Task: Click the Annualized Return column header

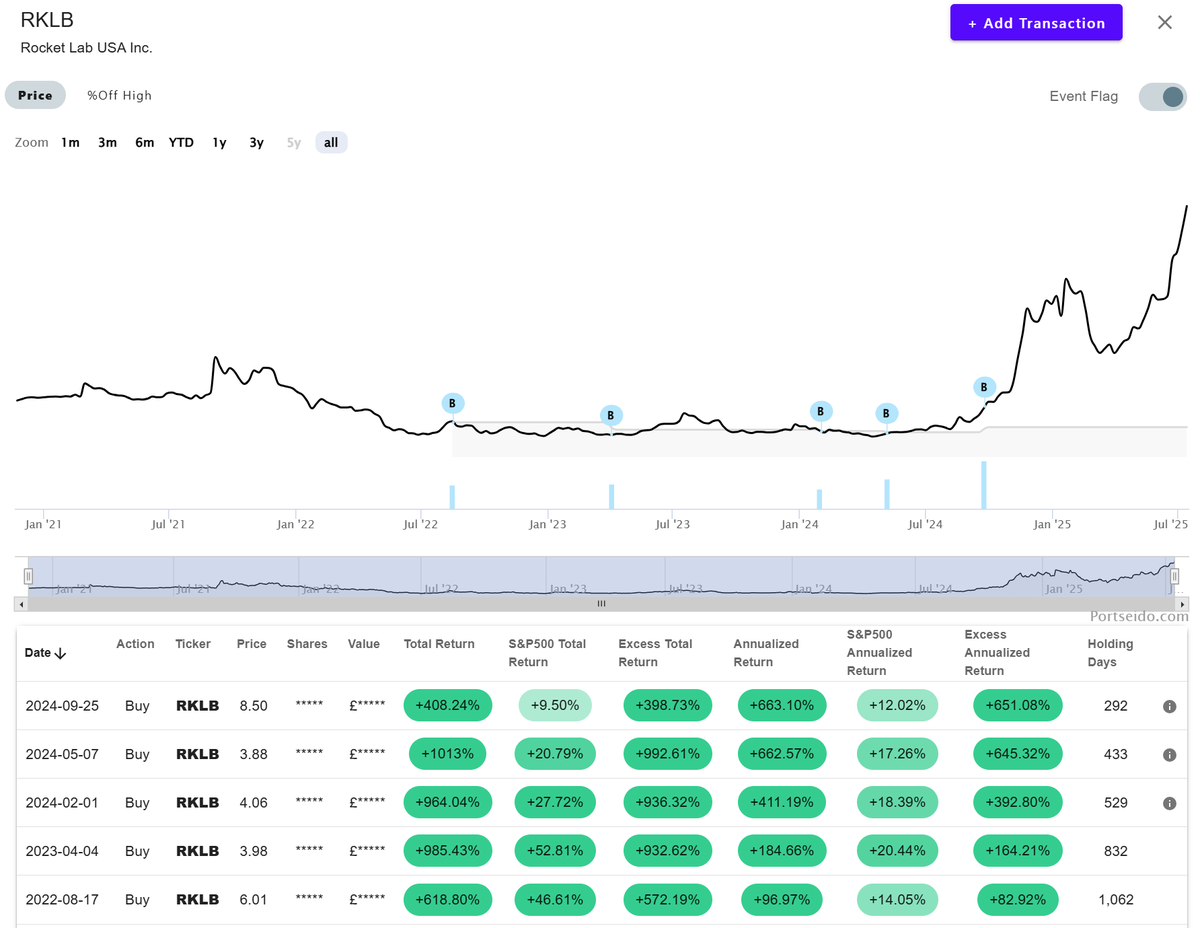Action: [767, 653]
